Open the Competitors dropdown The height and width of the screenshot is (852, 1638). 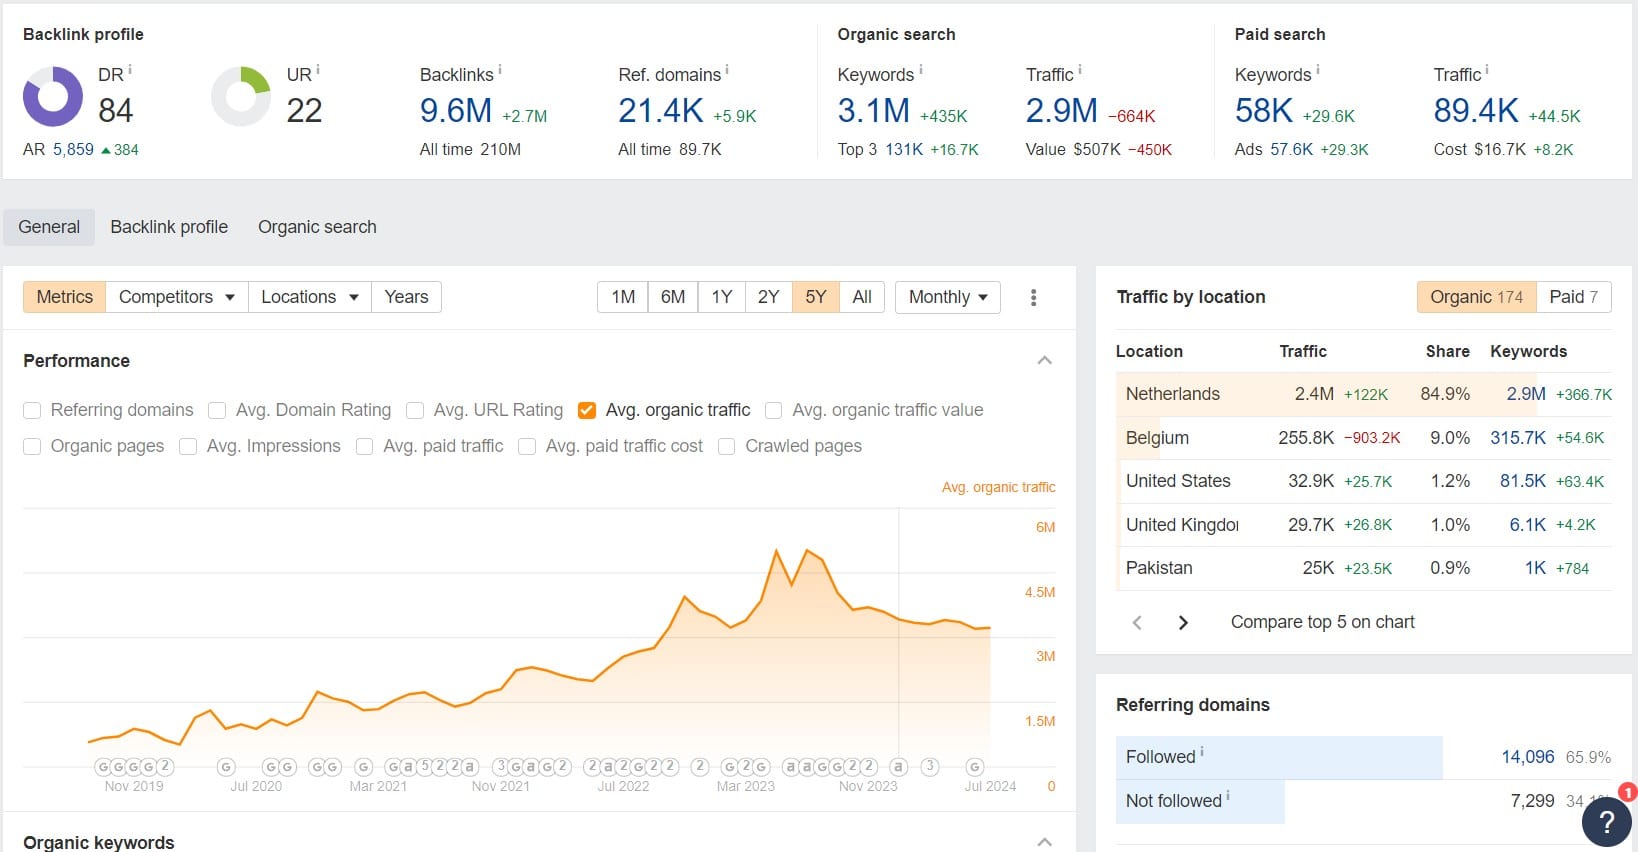point(177,297)
